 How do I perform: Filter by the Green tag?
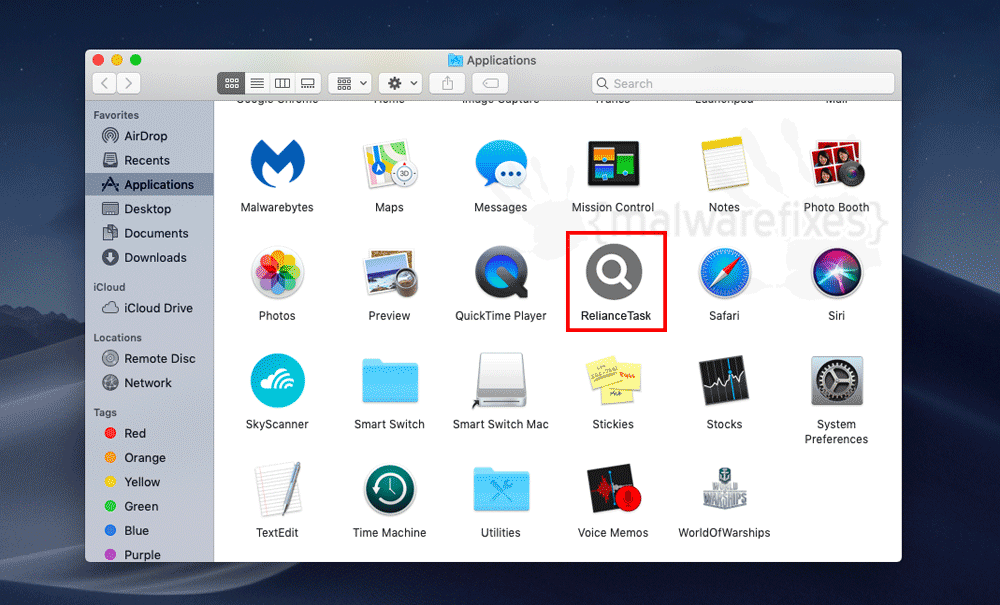click(149, 506)
